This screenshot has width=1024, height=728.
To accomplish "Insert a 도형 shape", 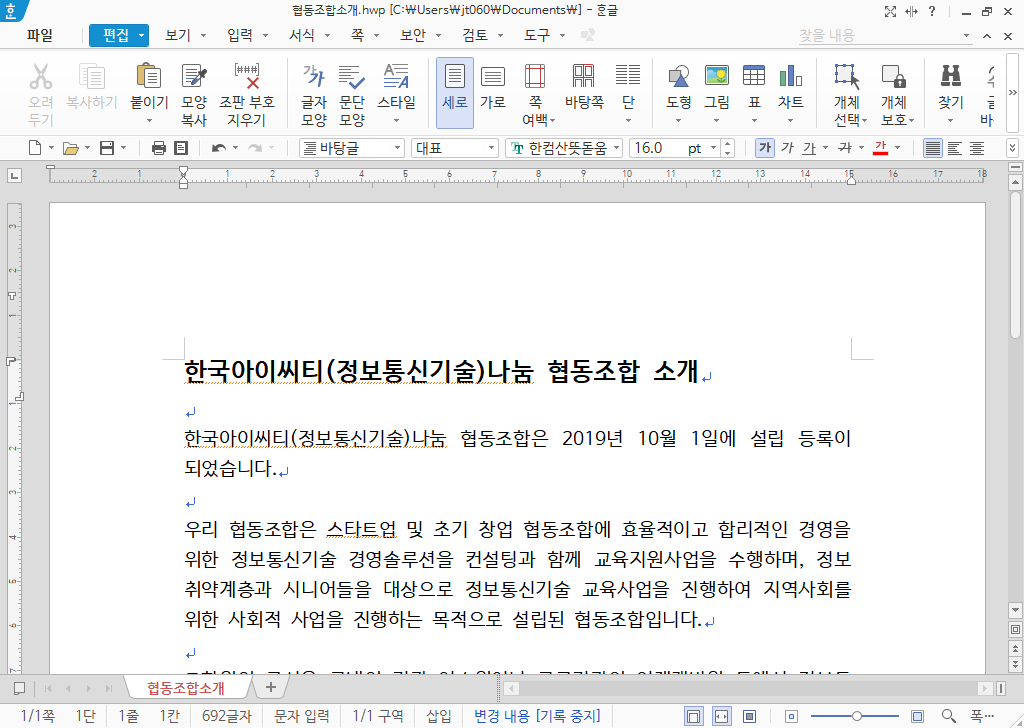I will pyautogui.click(x=679, y=76).
